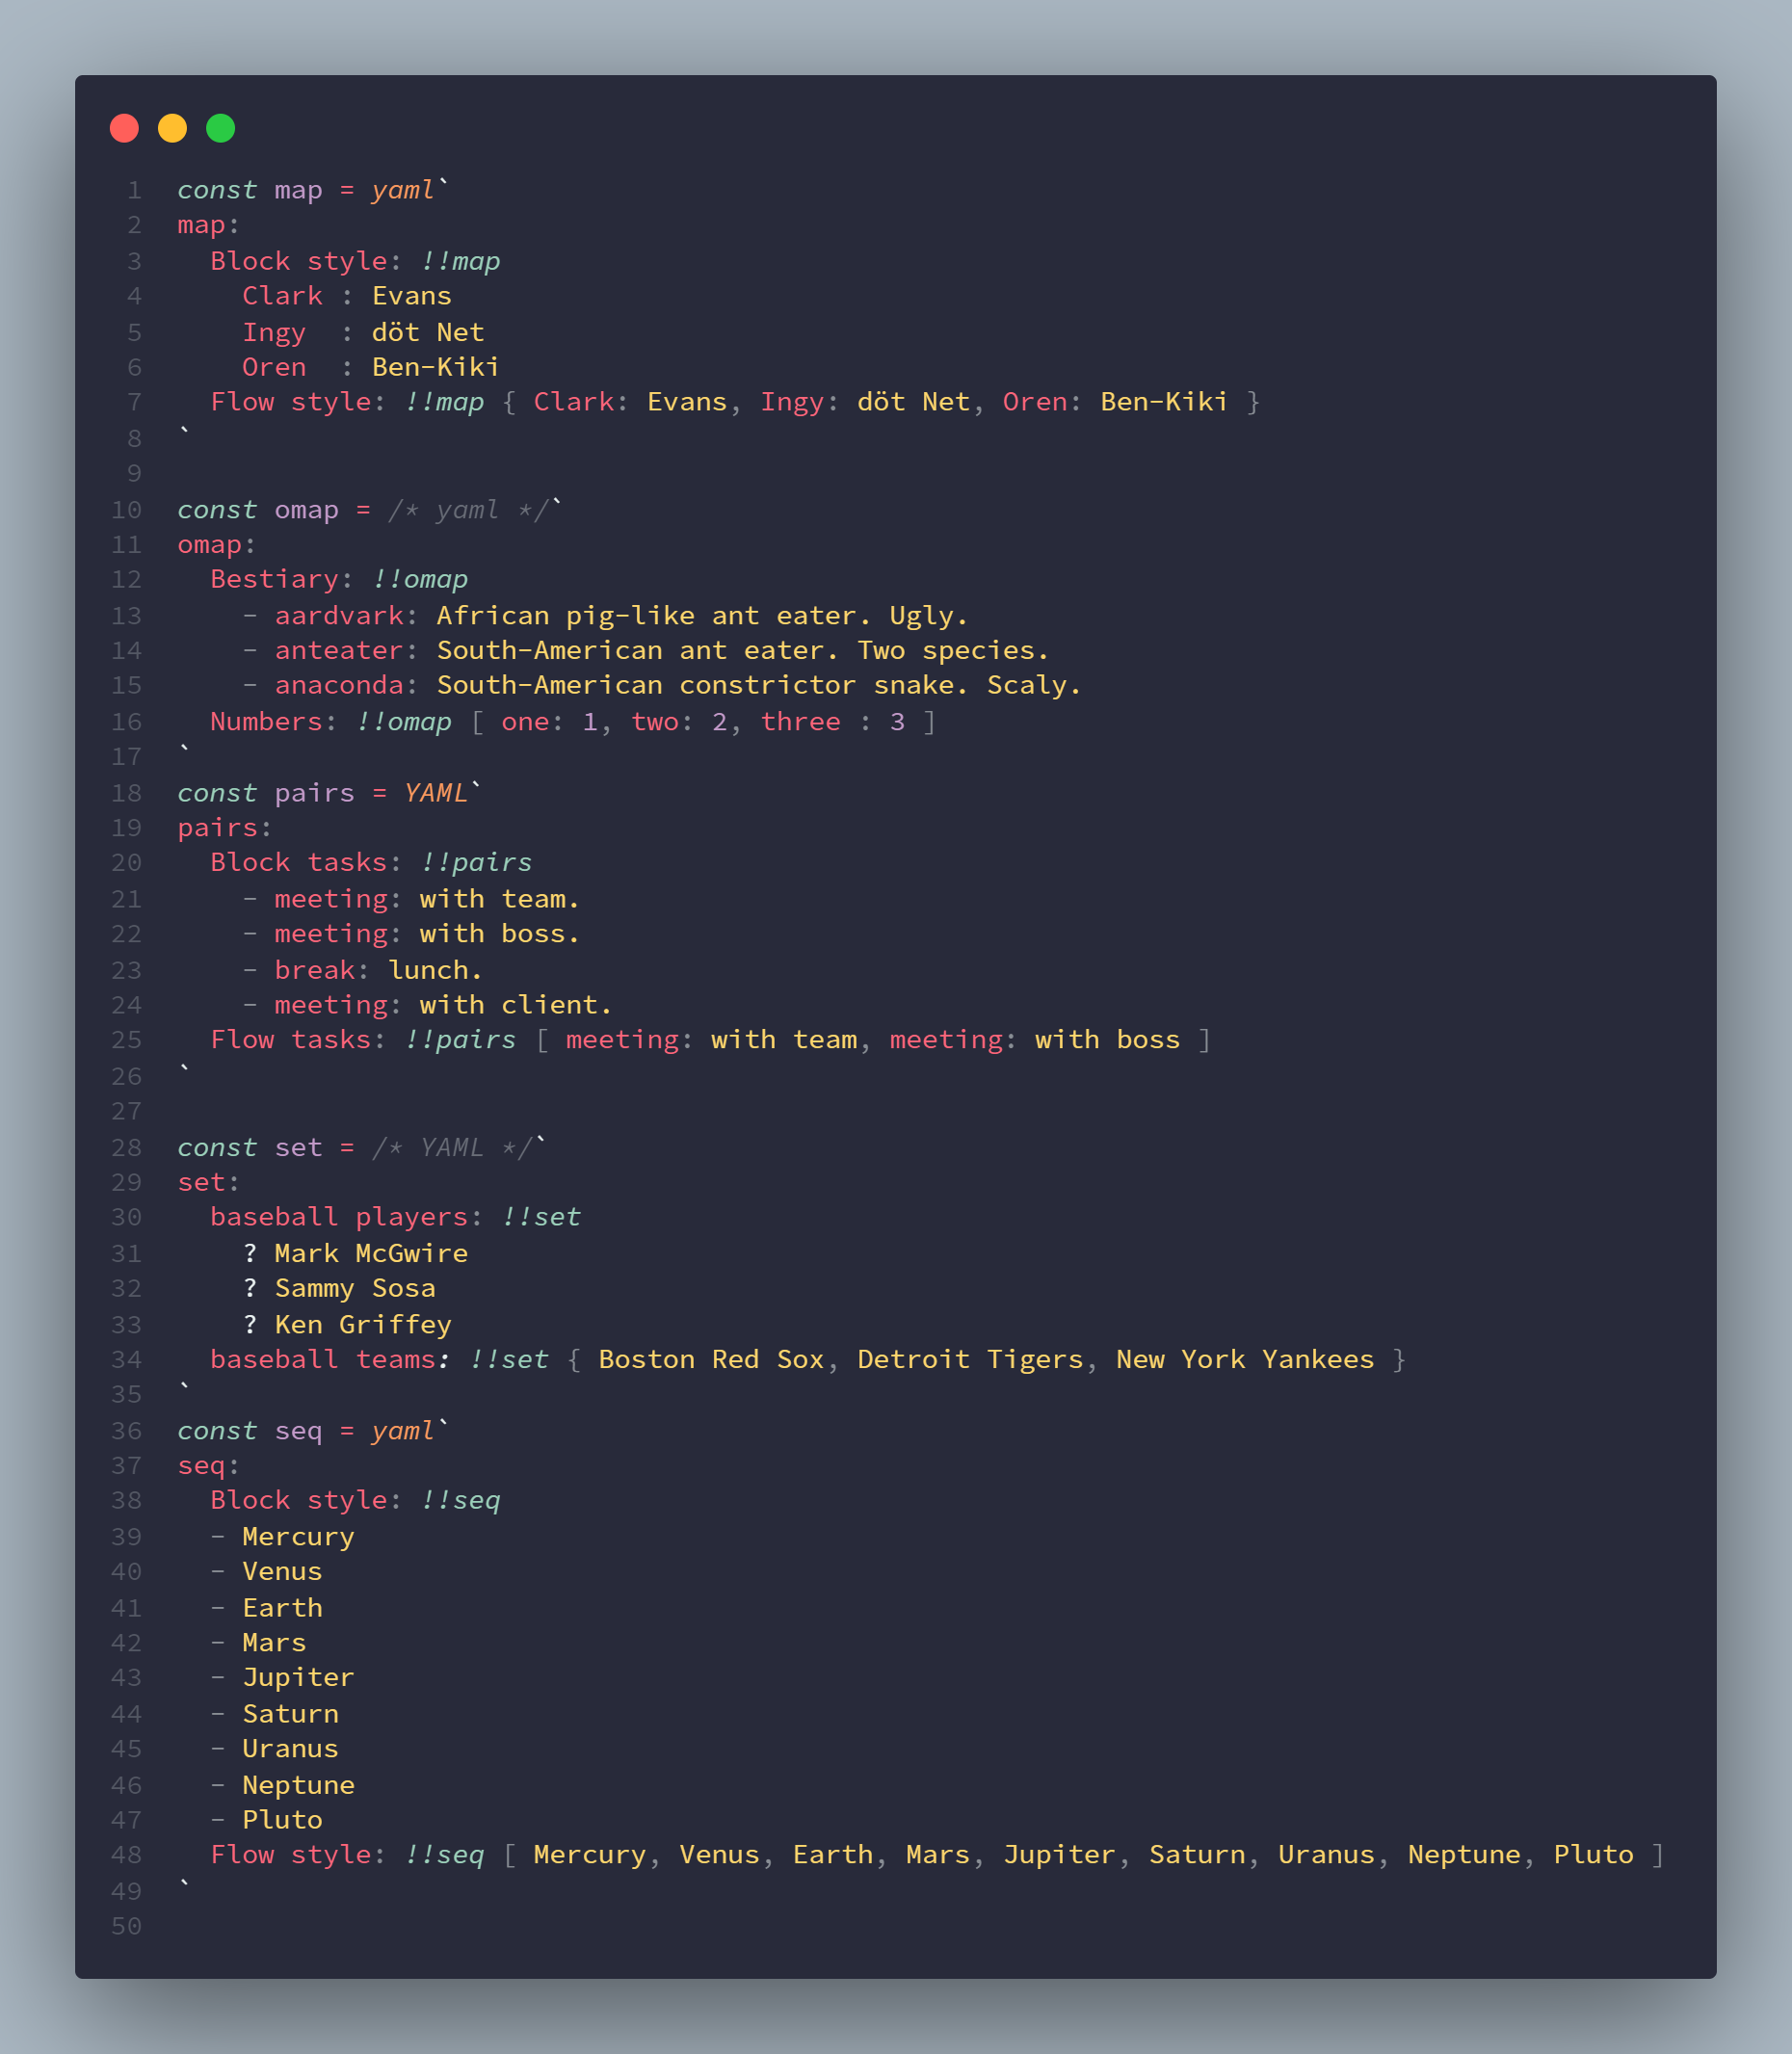1792x2054 pixels.
Task: Click the yellow minimize window dot
Action: pyautogui.click(x=172, y=128)
